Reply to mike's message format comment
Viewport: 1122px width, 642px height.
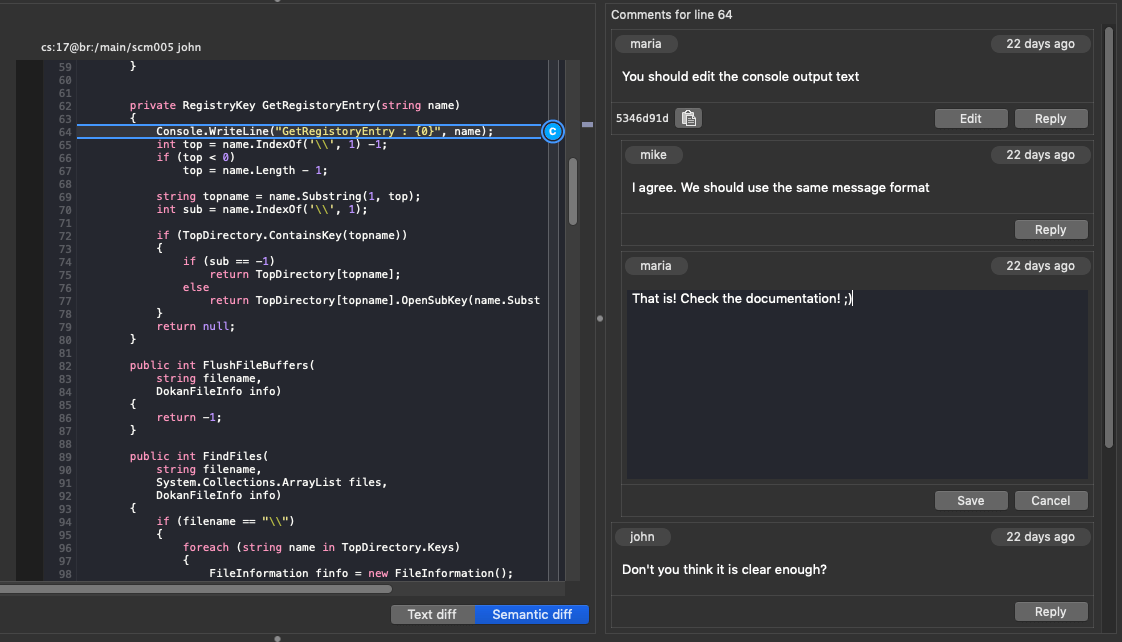point(1050,230)
